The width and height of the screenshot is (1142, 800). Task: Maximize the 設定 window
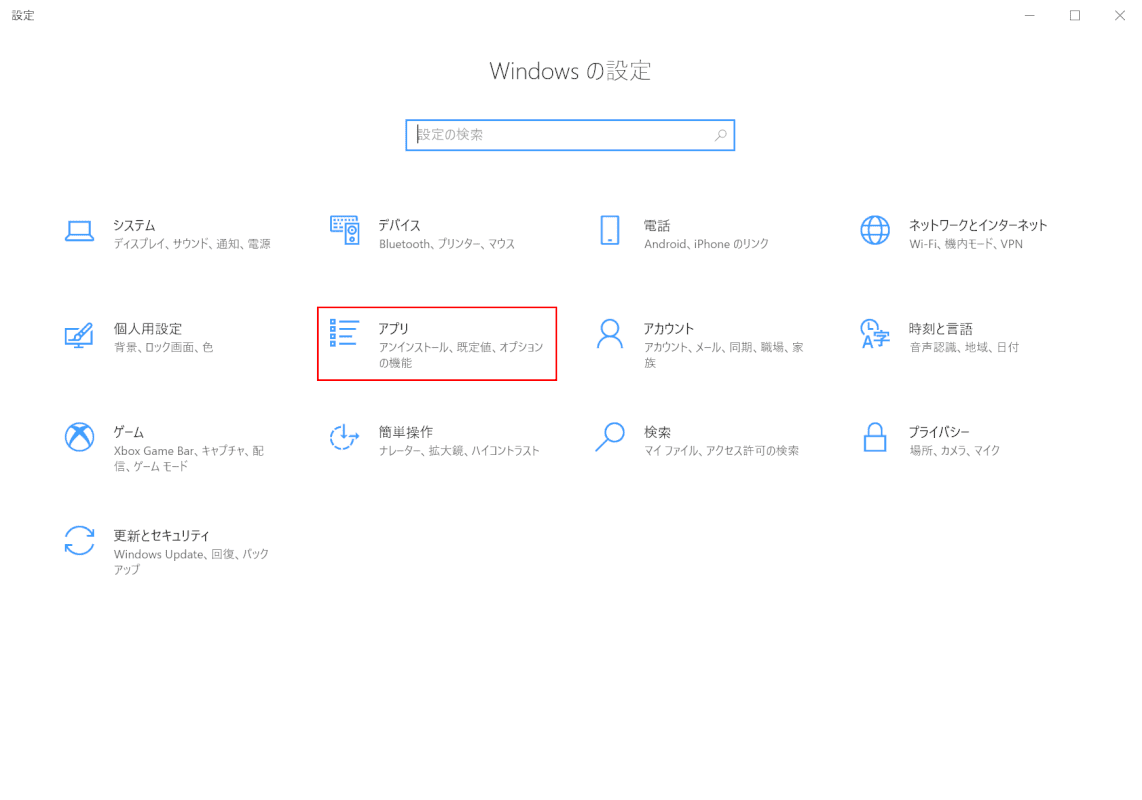coord(1075,15)
